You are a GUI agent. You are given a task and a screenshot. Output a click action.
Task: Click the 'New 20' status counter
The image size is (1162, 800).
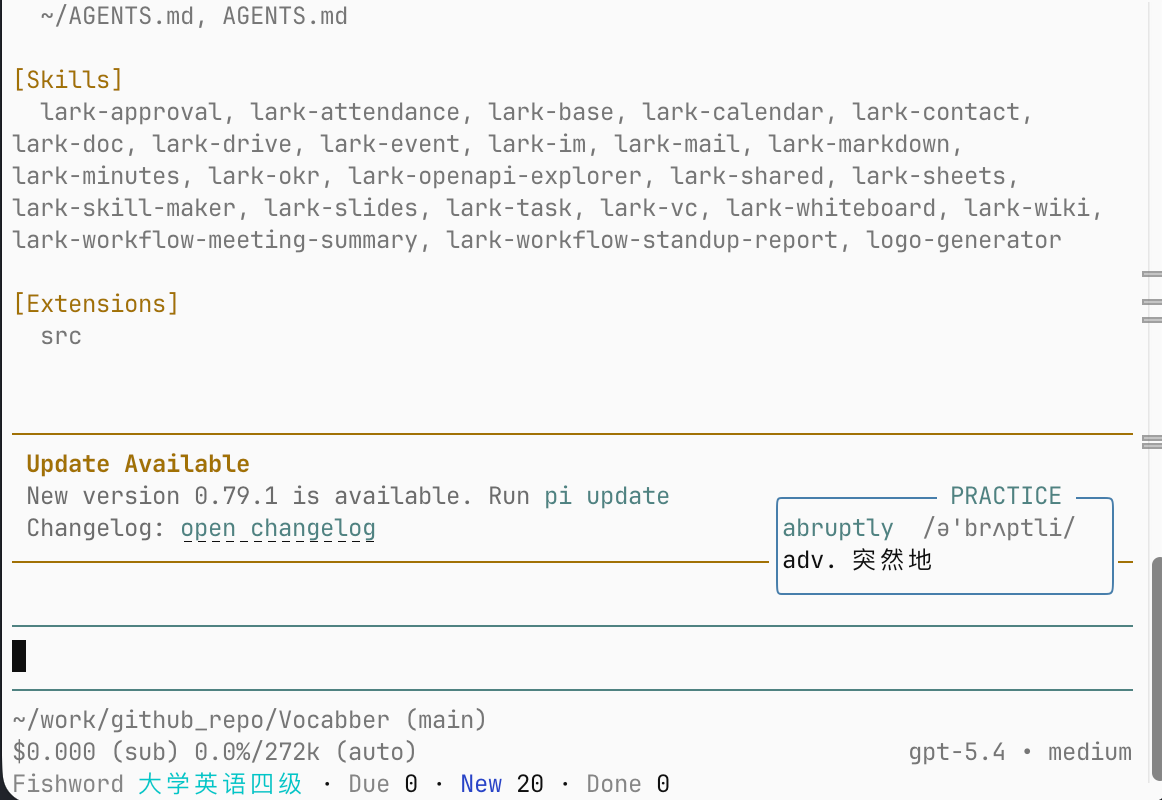tap(502, 784)
